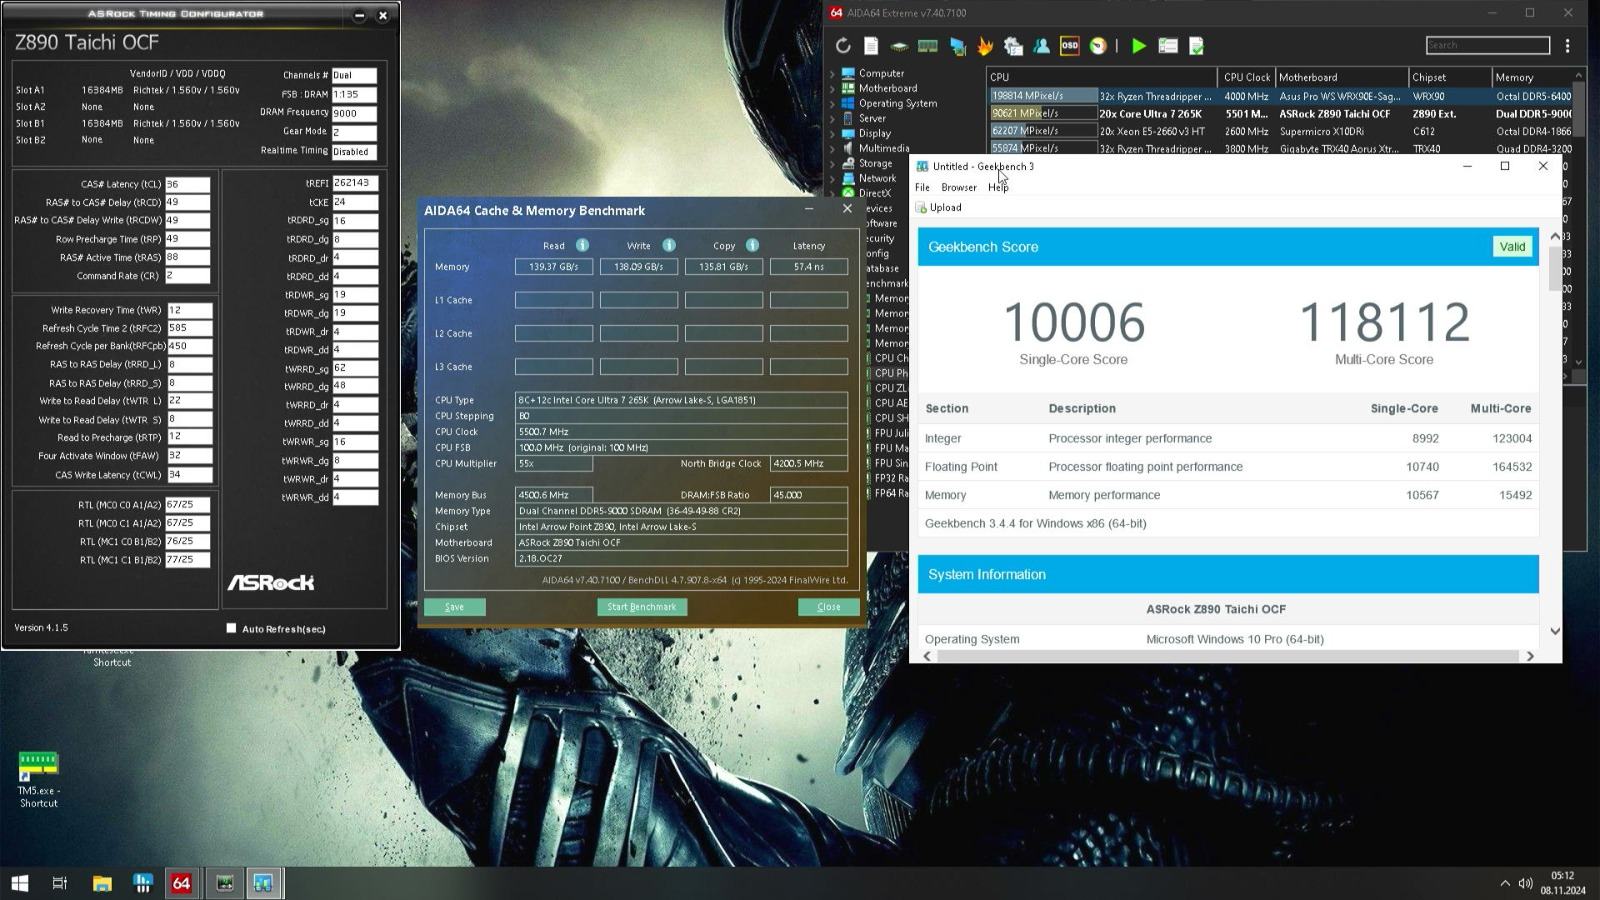Select the Core Ultra 7 265K result row
Screen dimensions: 1600x900
point(1281,114)
